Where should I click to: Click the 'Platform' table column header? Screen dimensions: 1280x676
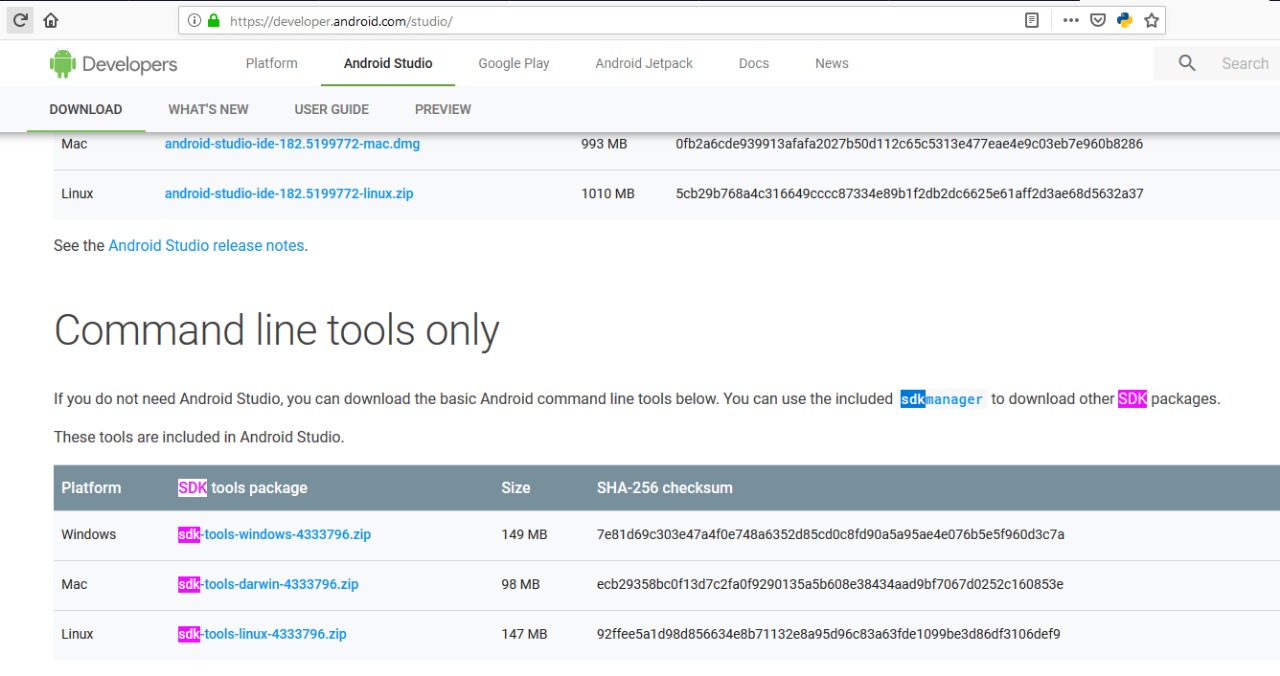click(91, 488)
